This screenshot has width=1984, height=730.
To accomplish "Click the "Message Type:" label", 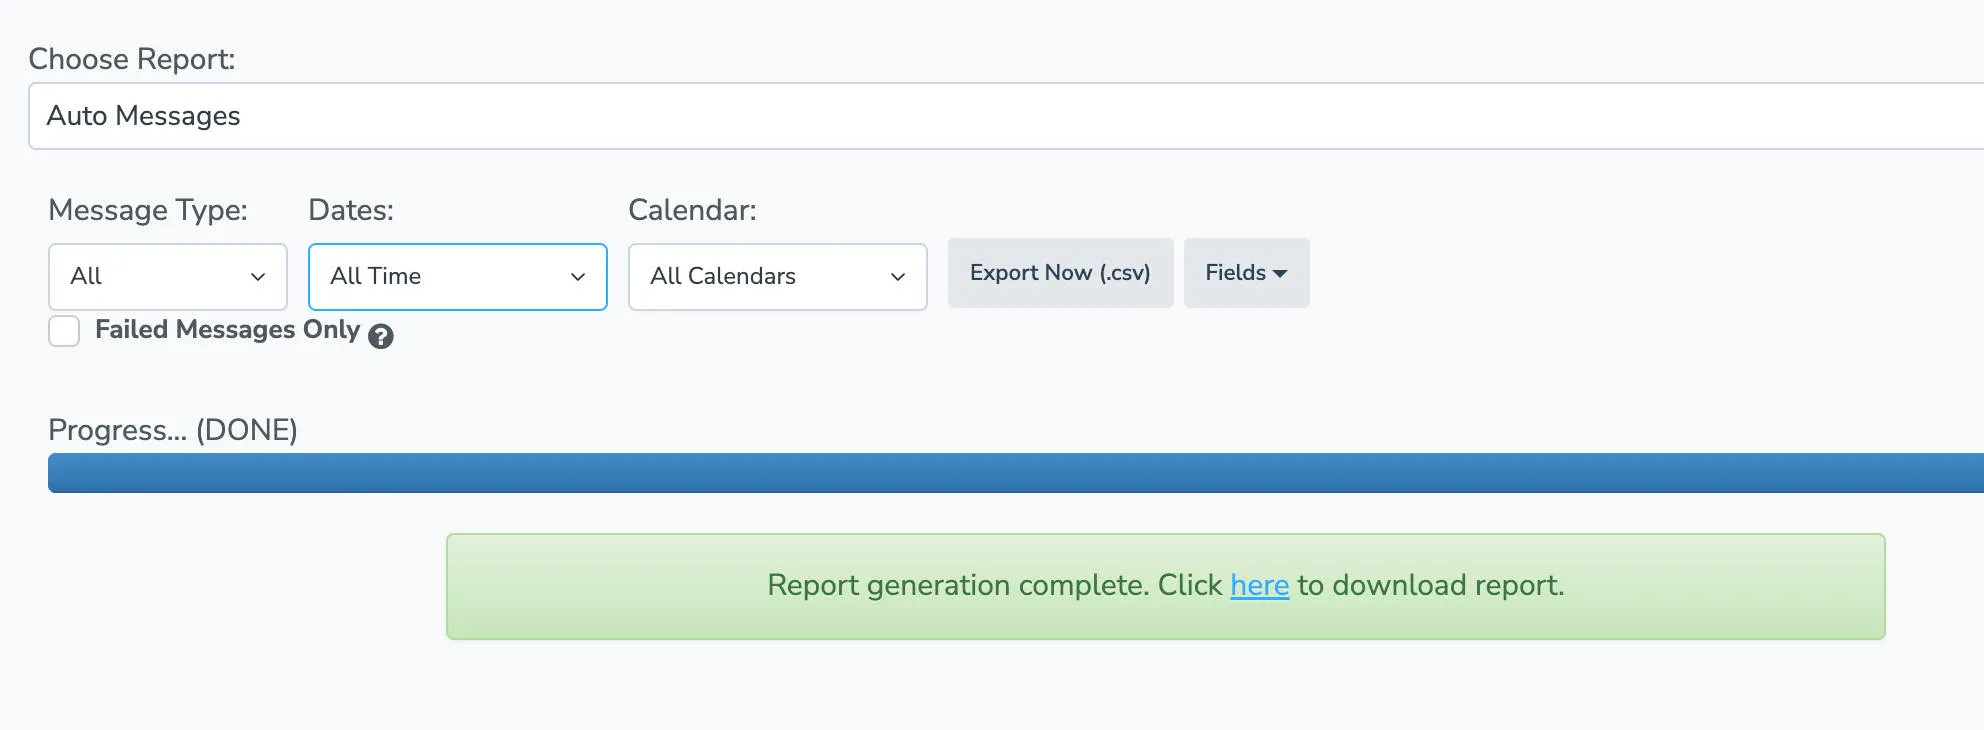I will coord(148,210).
